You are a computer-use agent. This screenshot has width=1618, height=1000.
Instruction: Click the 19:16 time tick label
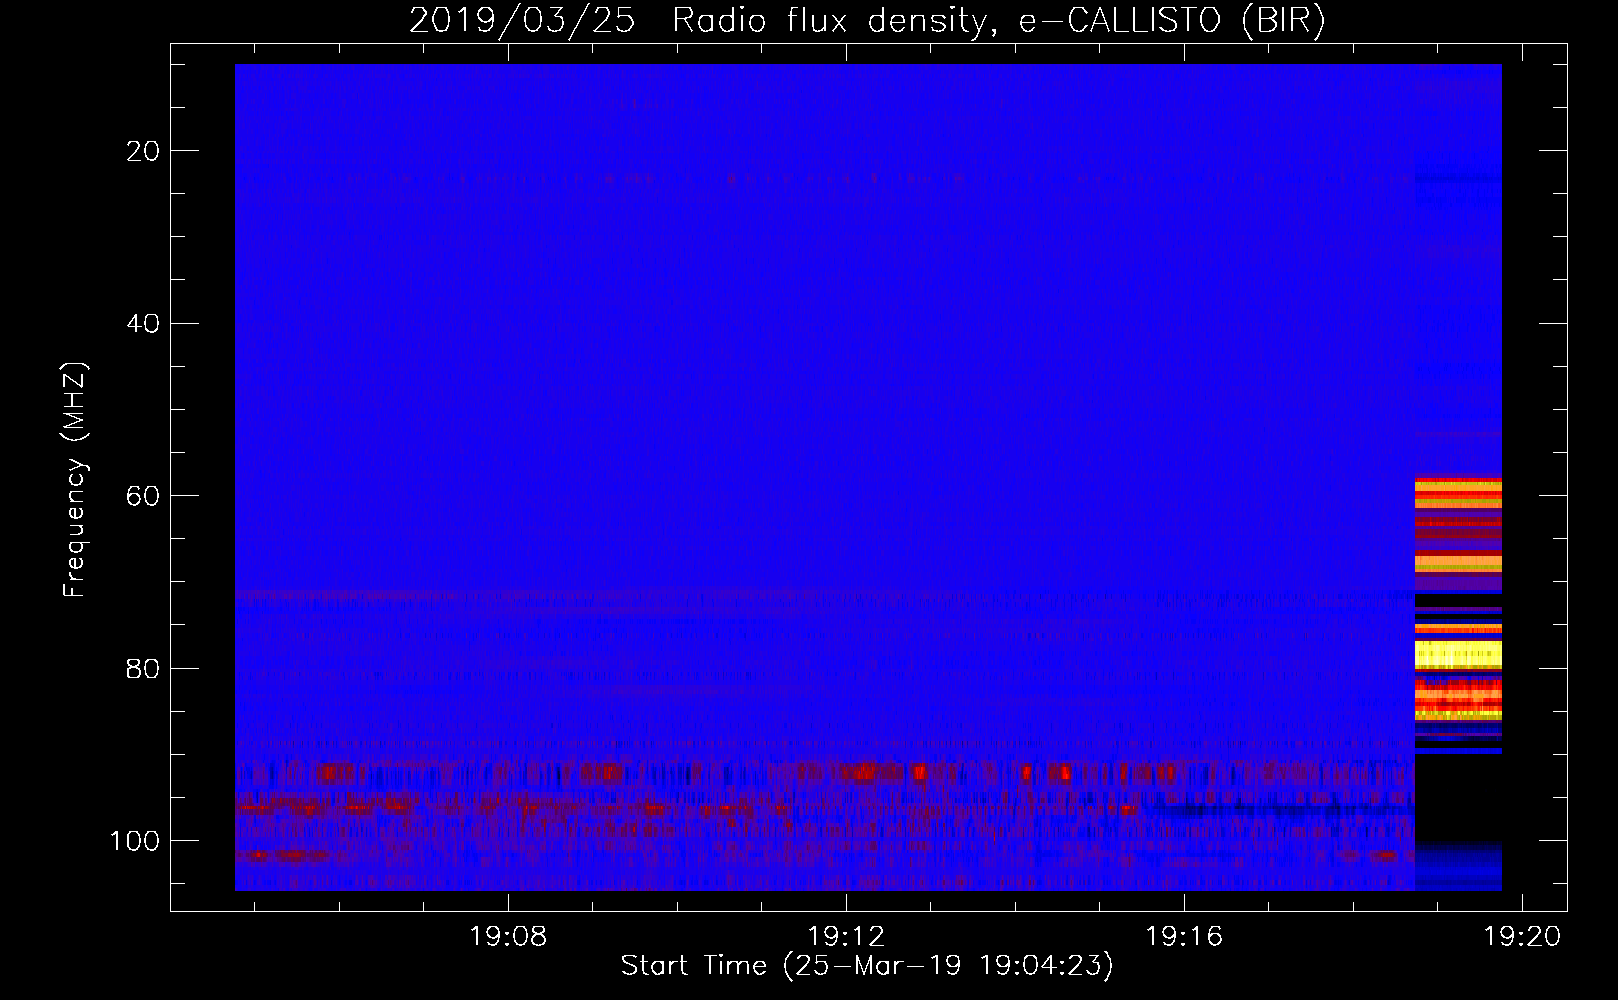click(1184, 937)
